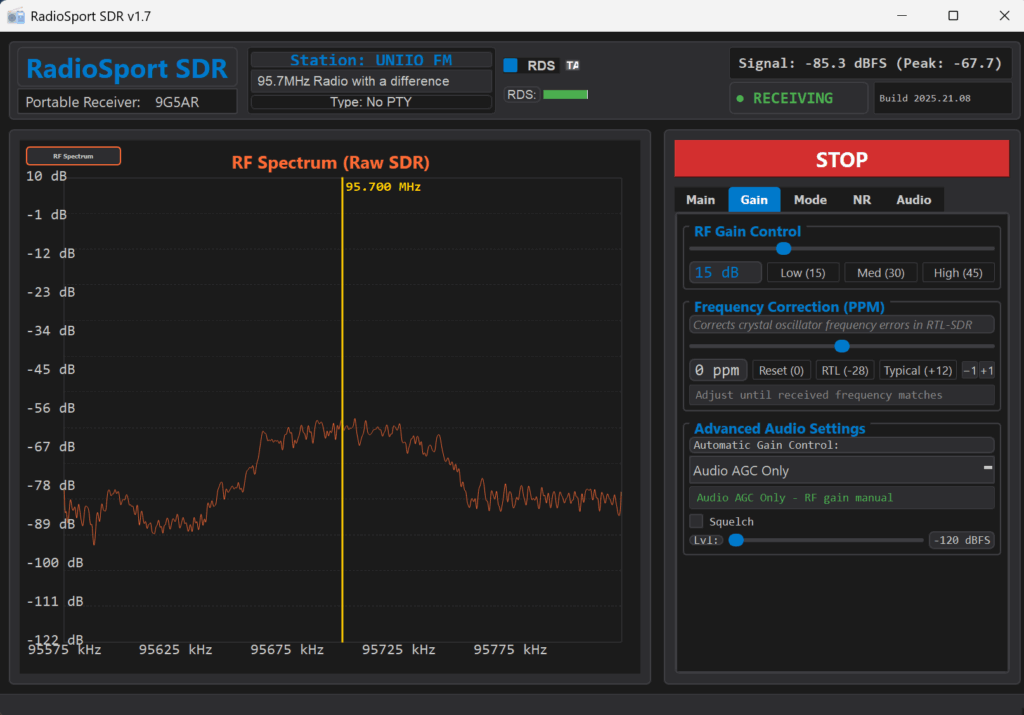Set gain to High (45)
This screenshot has height=715, width=1024.
tap(957, 273)
